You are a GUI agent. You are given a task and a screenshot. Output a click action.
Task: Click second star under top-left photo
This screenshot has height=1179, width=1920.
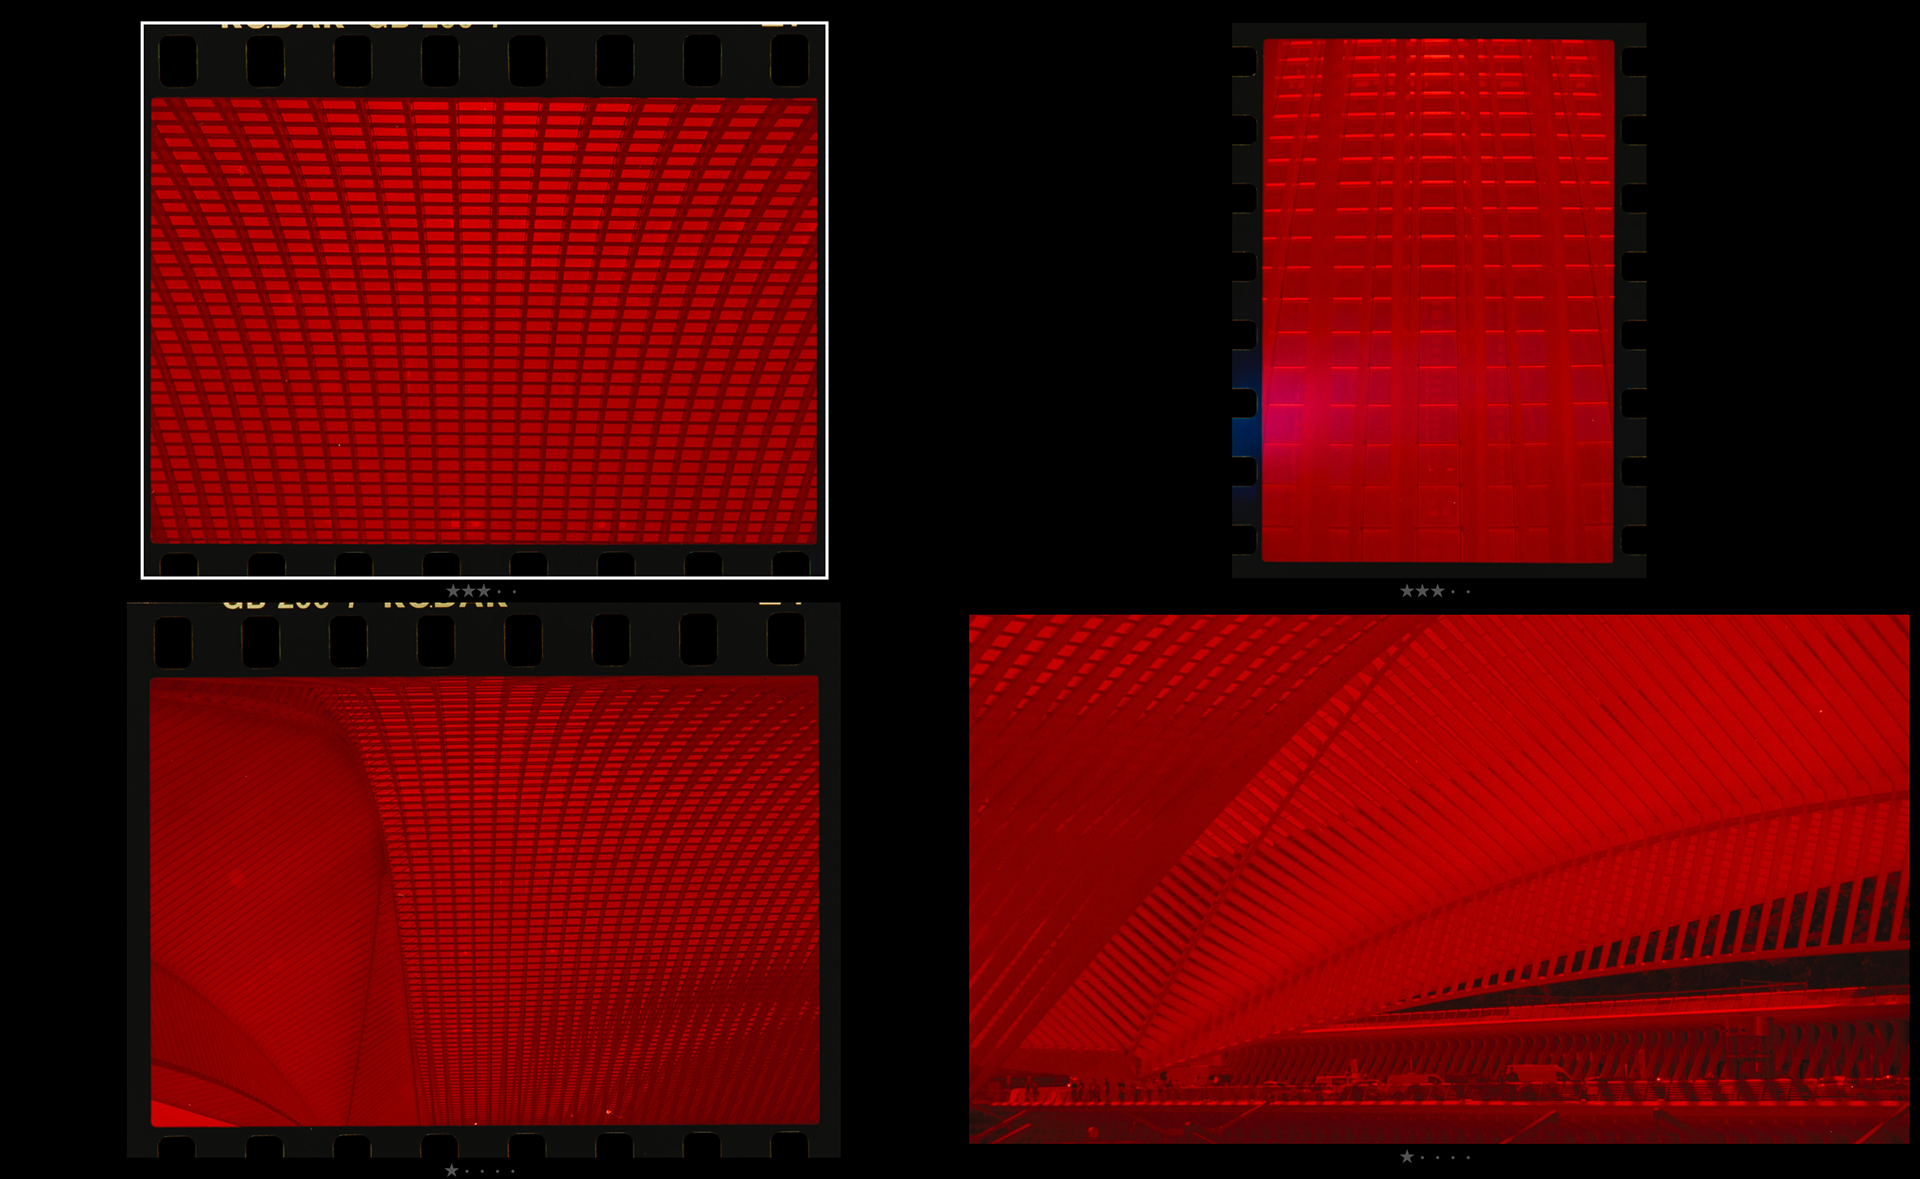[468, 591]
